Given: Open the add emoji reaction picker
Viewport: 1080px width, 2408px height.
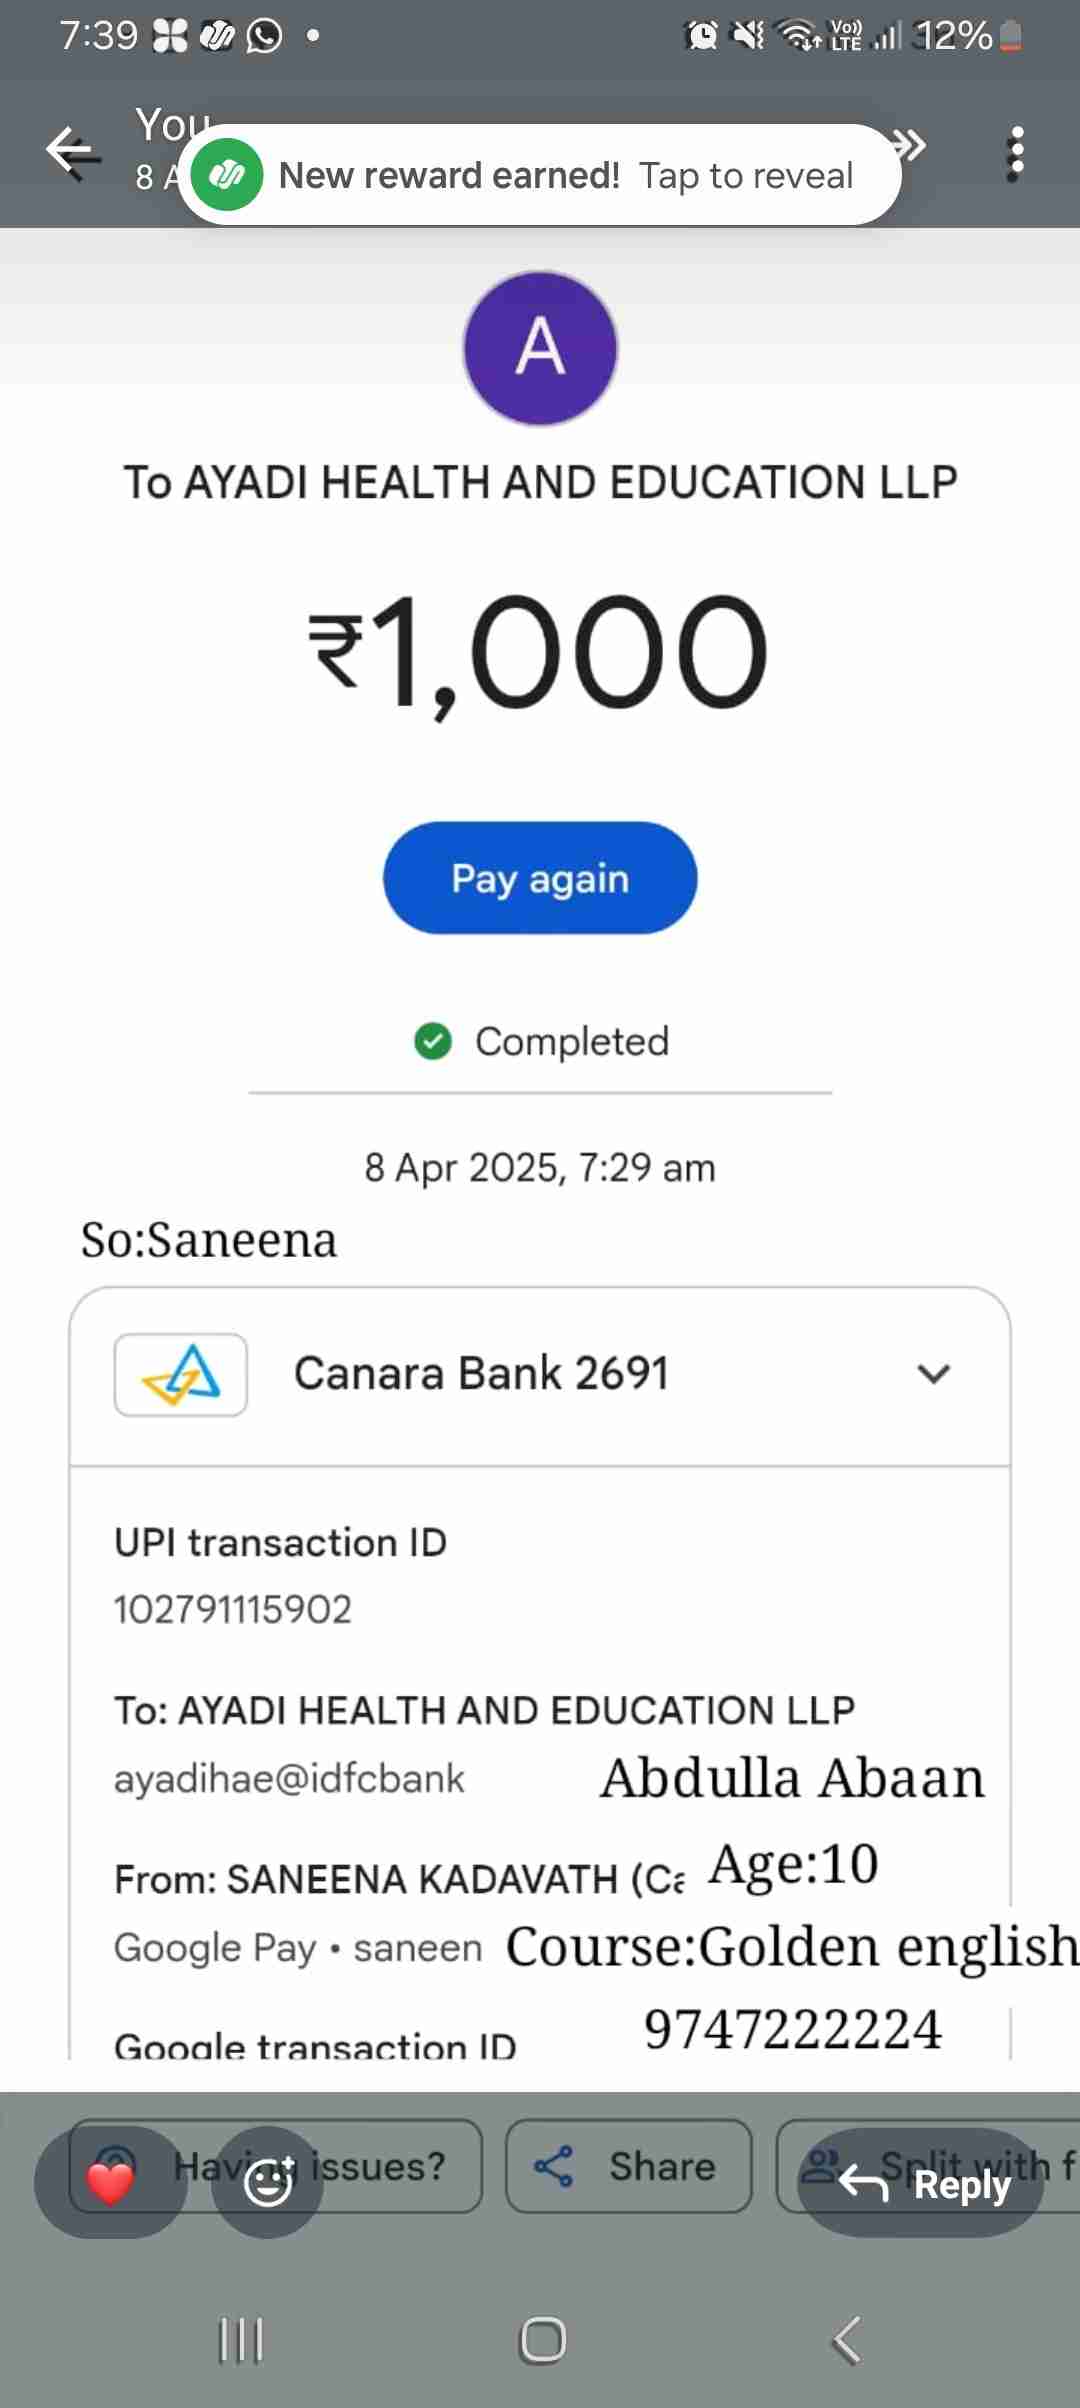Looking at the screenshot, I should tap(268, 2182).
